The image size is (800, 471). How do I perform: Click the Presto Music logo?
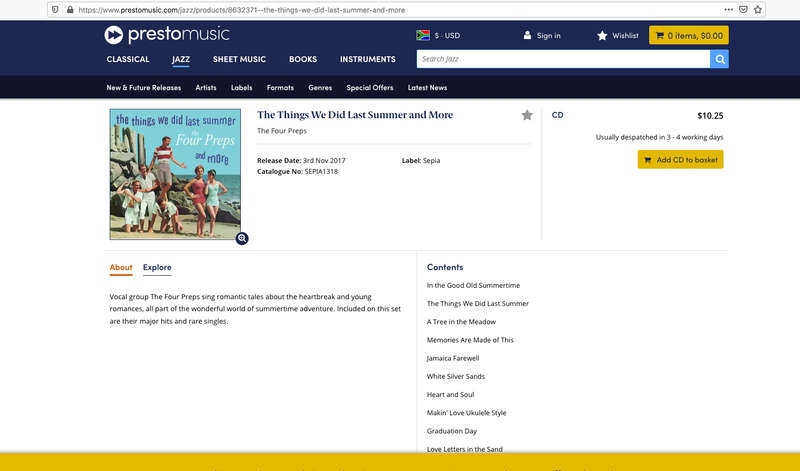[x=167, y=35]
